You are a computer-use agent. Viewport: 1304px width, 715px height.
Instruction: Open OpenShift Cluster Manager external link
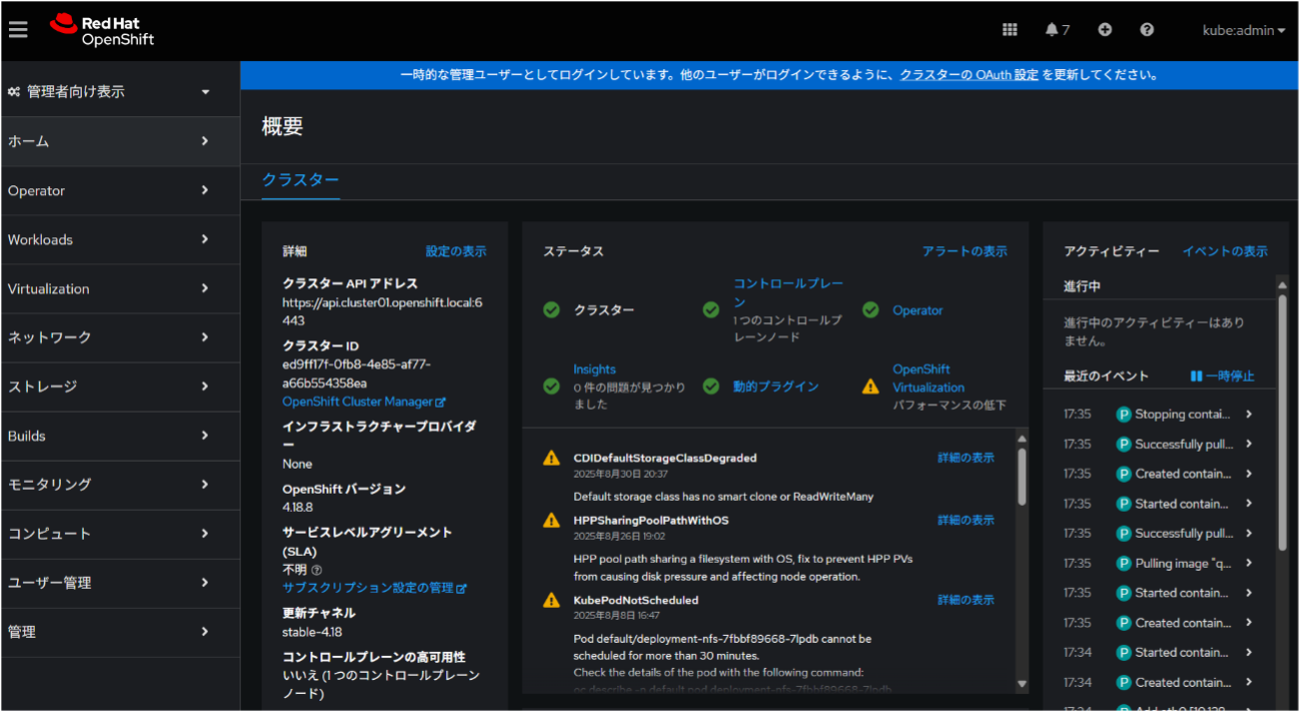(360, 401)
